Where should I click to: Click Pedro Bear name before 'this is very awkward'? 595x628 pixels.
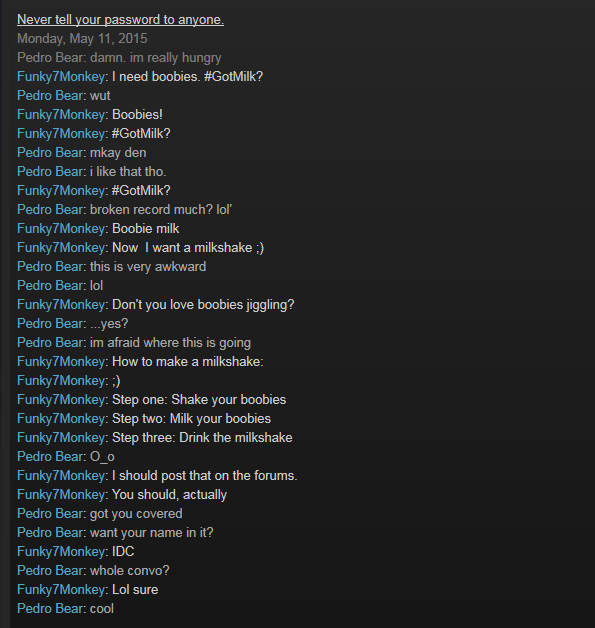50,266
